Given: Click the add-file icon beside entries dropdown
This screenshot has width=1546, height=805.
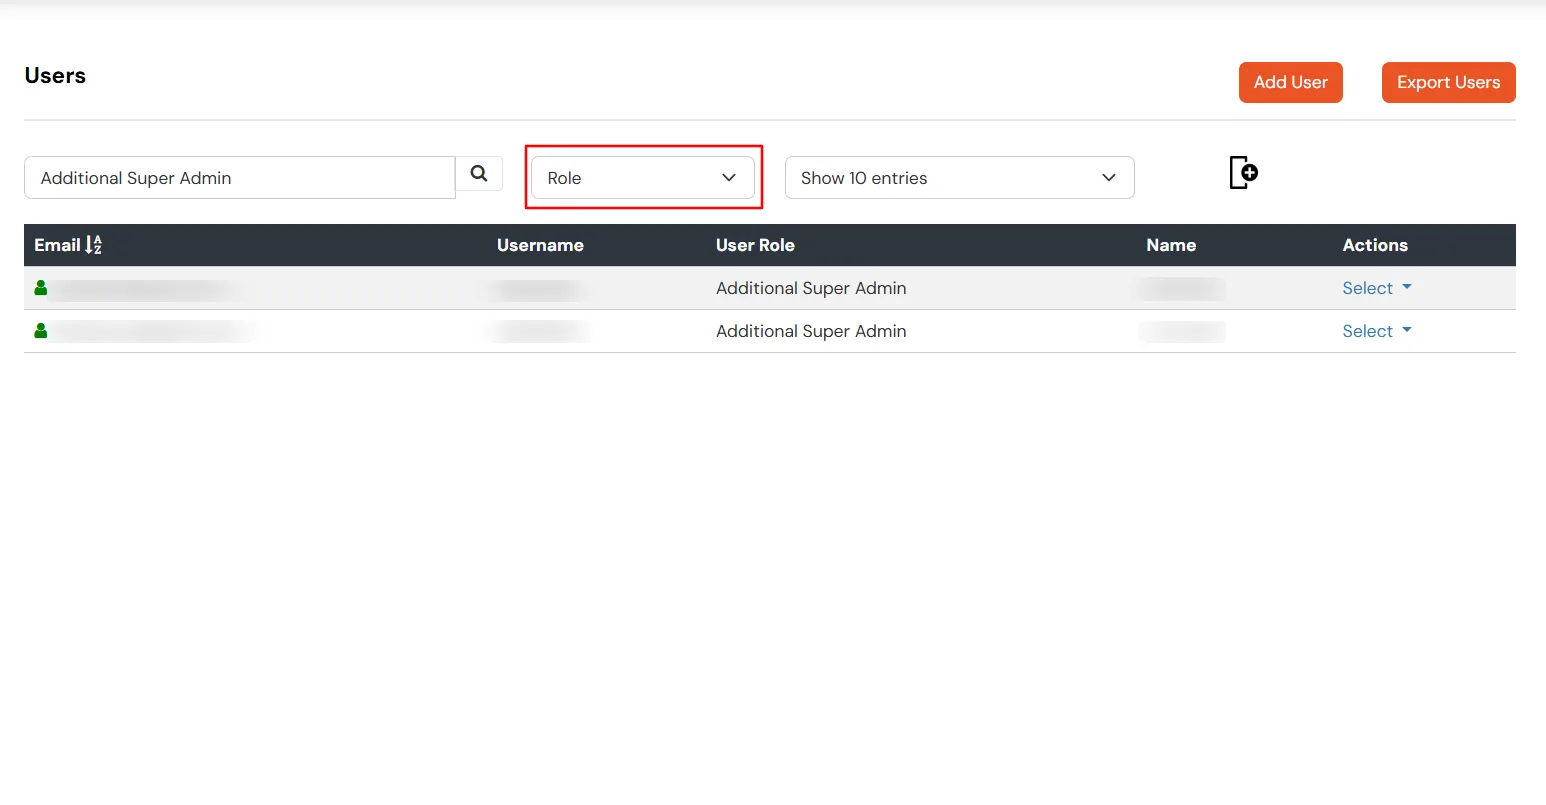Looking at the screenshot, I should [1243, 172].
